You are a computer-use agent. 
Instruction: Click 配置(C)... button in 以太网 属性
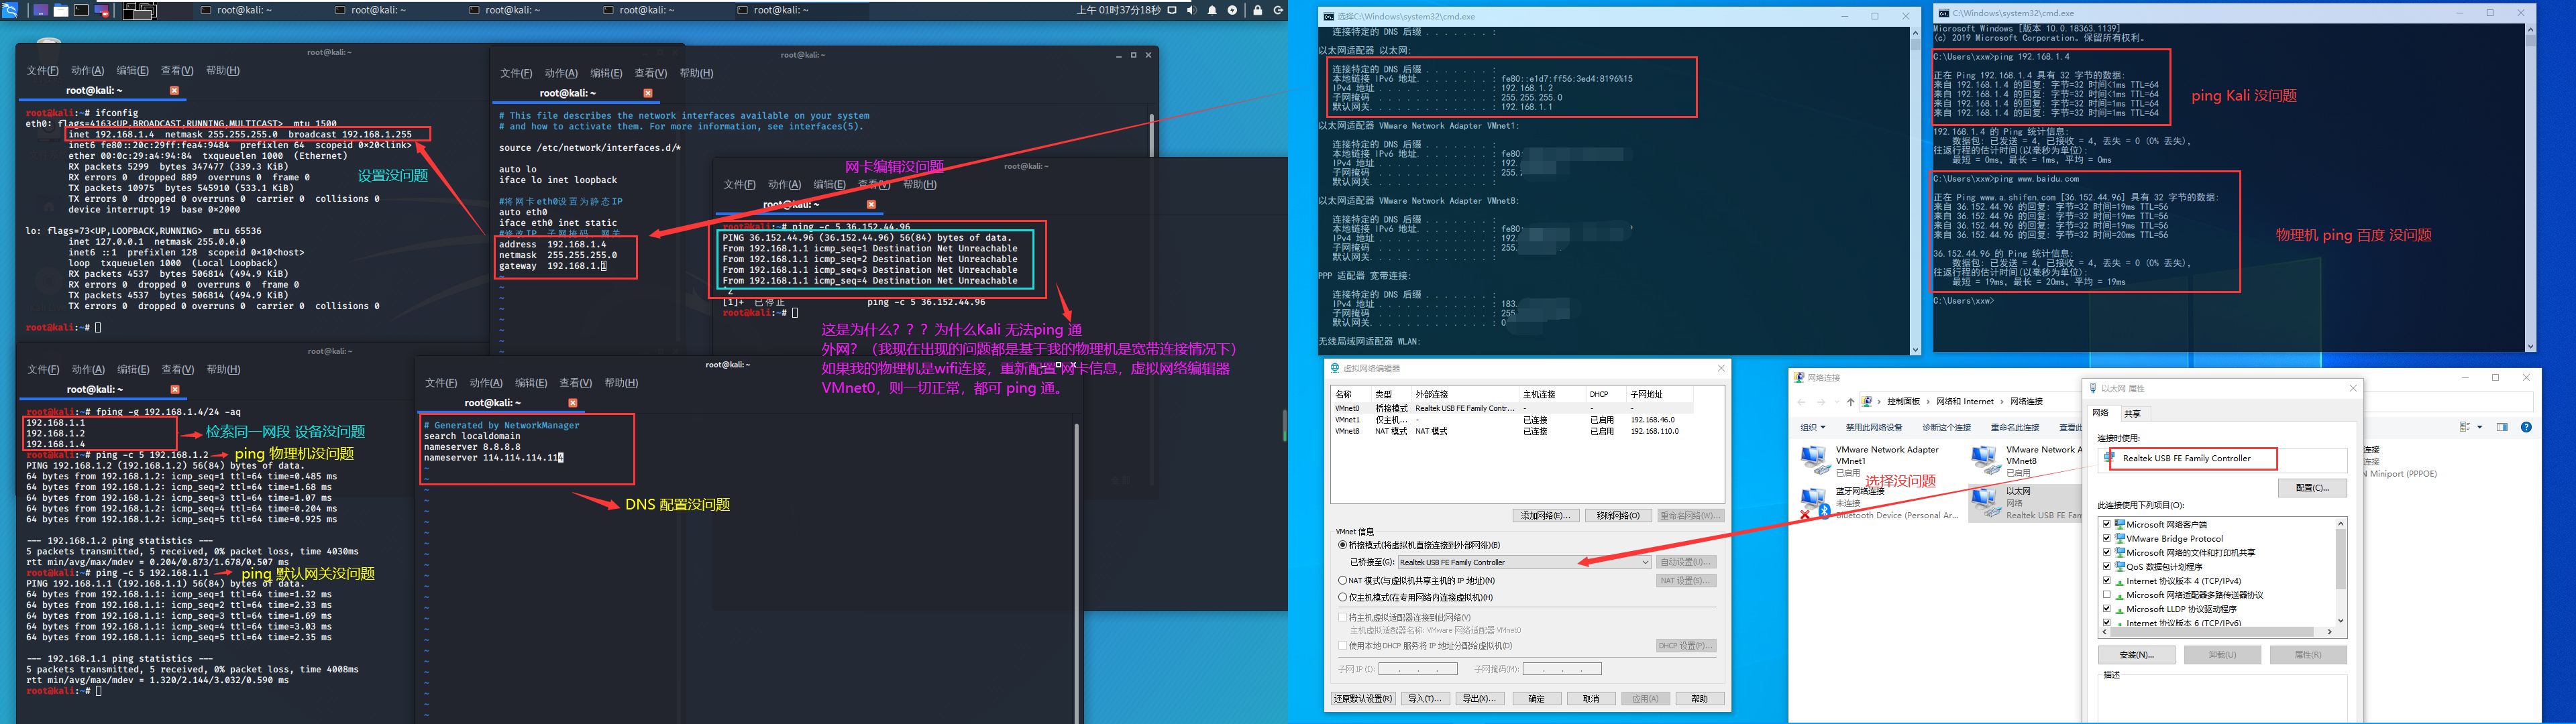click(2312, 488)
